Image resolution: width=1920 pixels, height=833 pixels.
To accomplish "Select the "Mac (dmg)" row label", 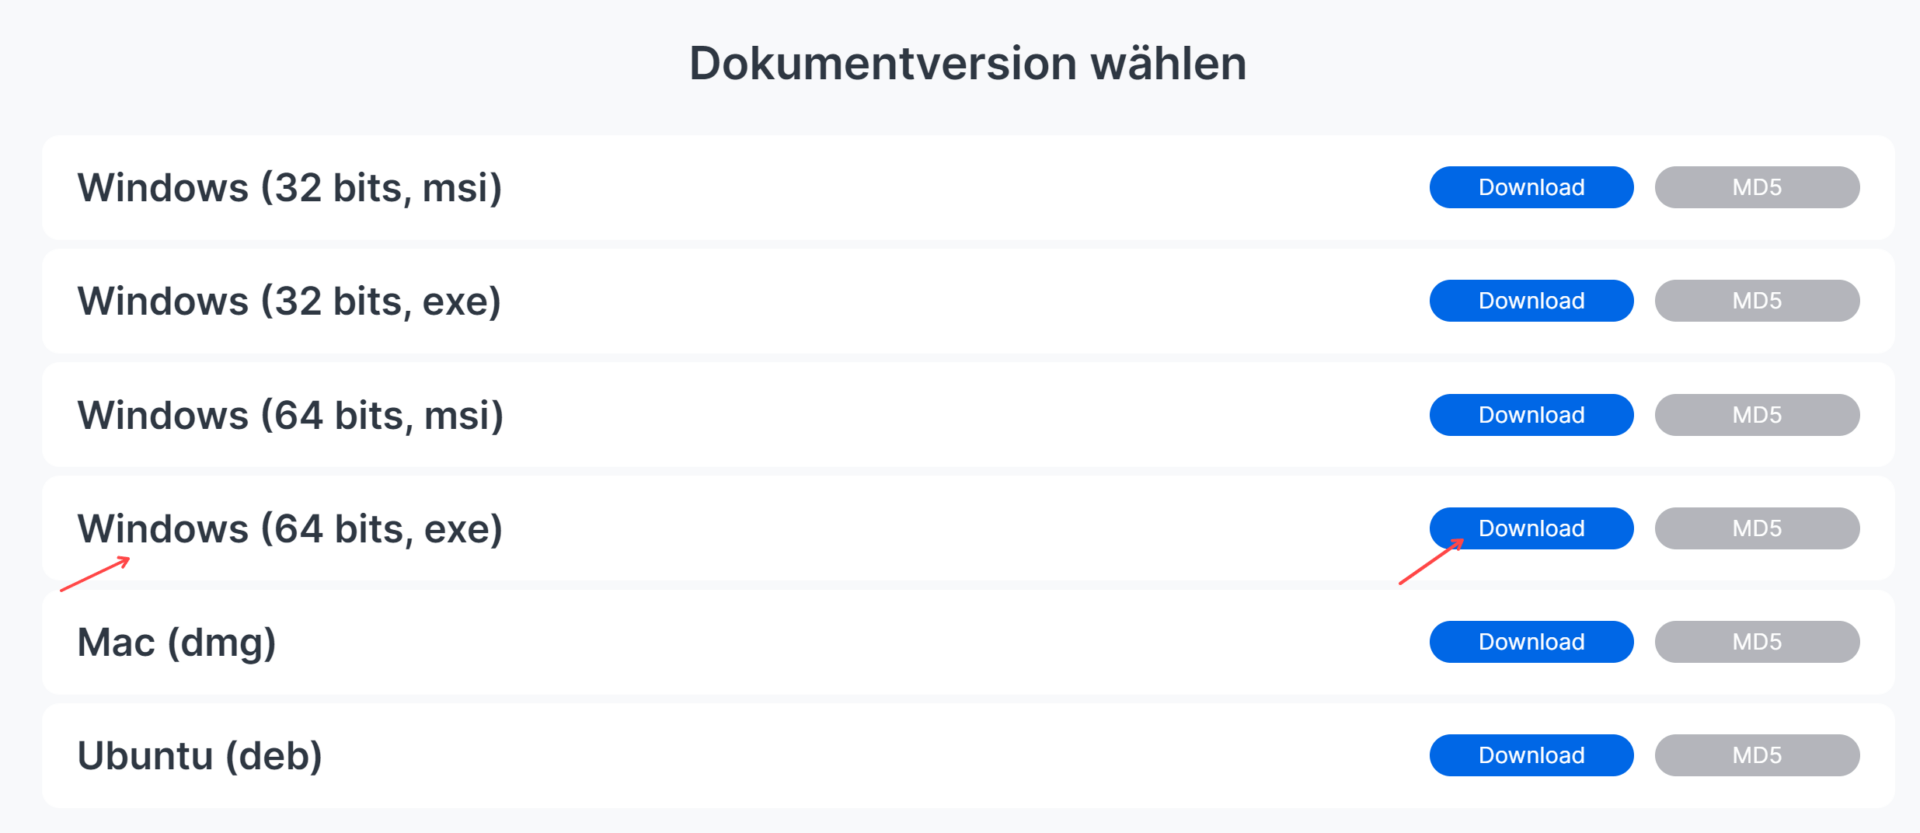I will (176, 642).
